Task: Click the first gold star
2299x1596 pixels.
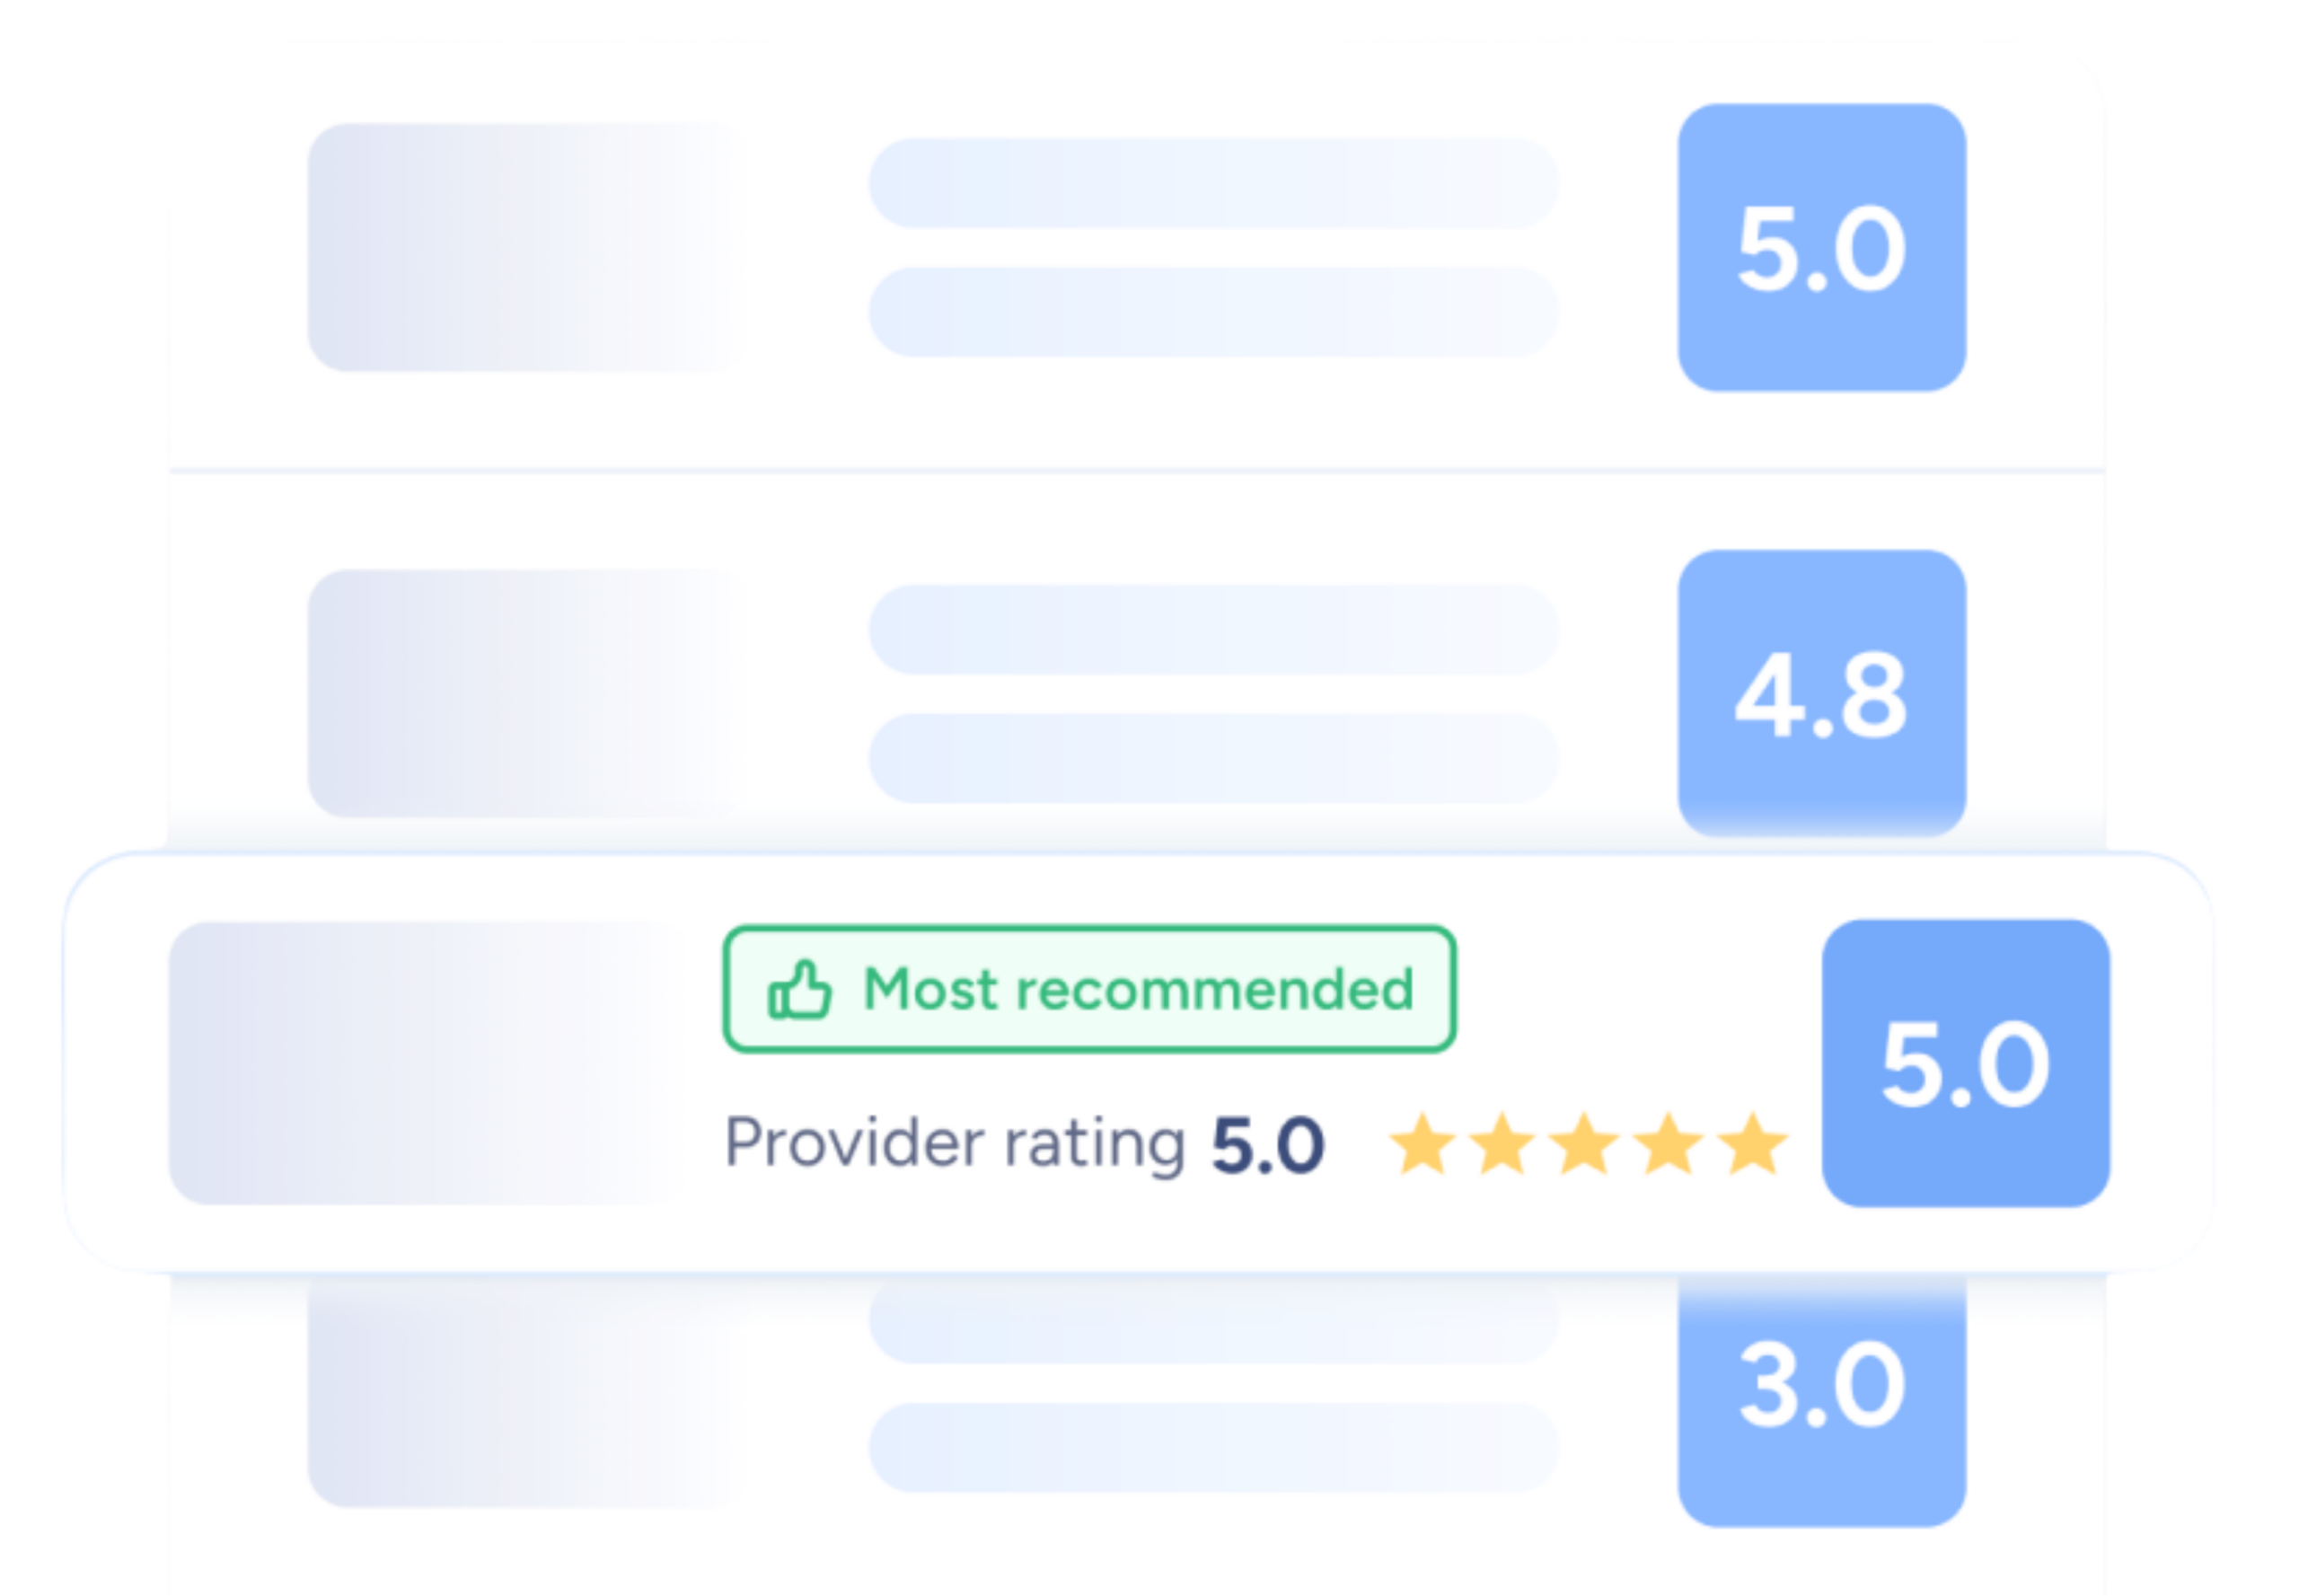Action: [x=1421, y=1143]
